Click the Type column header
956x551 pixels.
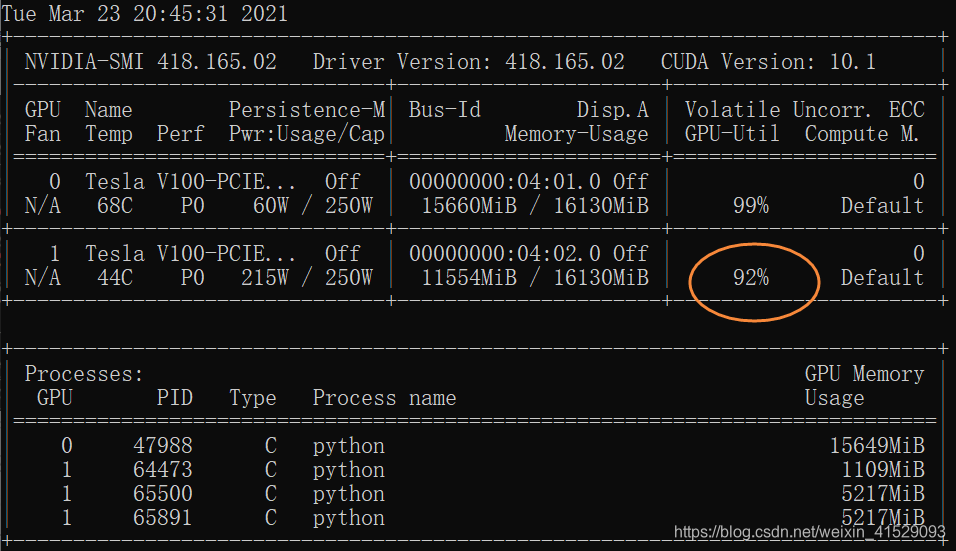[x=252, y=398]
